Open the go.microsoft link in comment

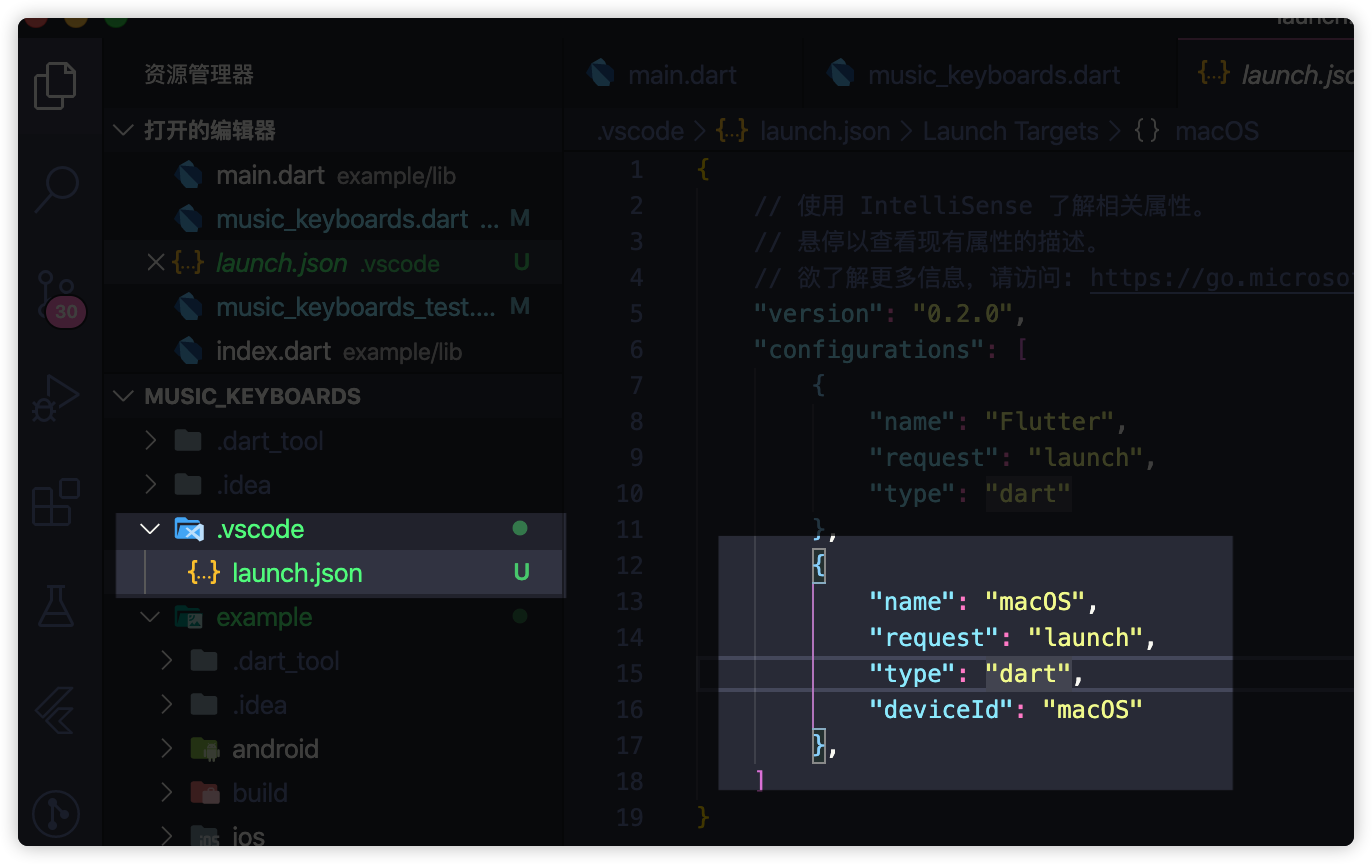pyautogui.click(x=1221, y=278)
